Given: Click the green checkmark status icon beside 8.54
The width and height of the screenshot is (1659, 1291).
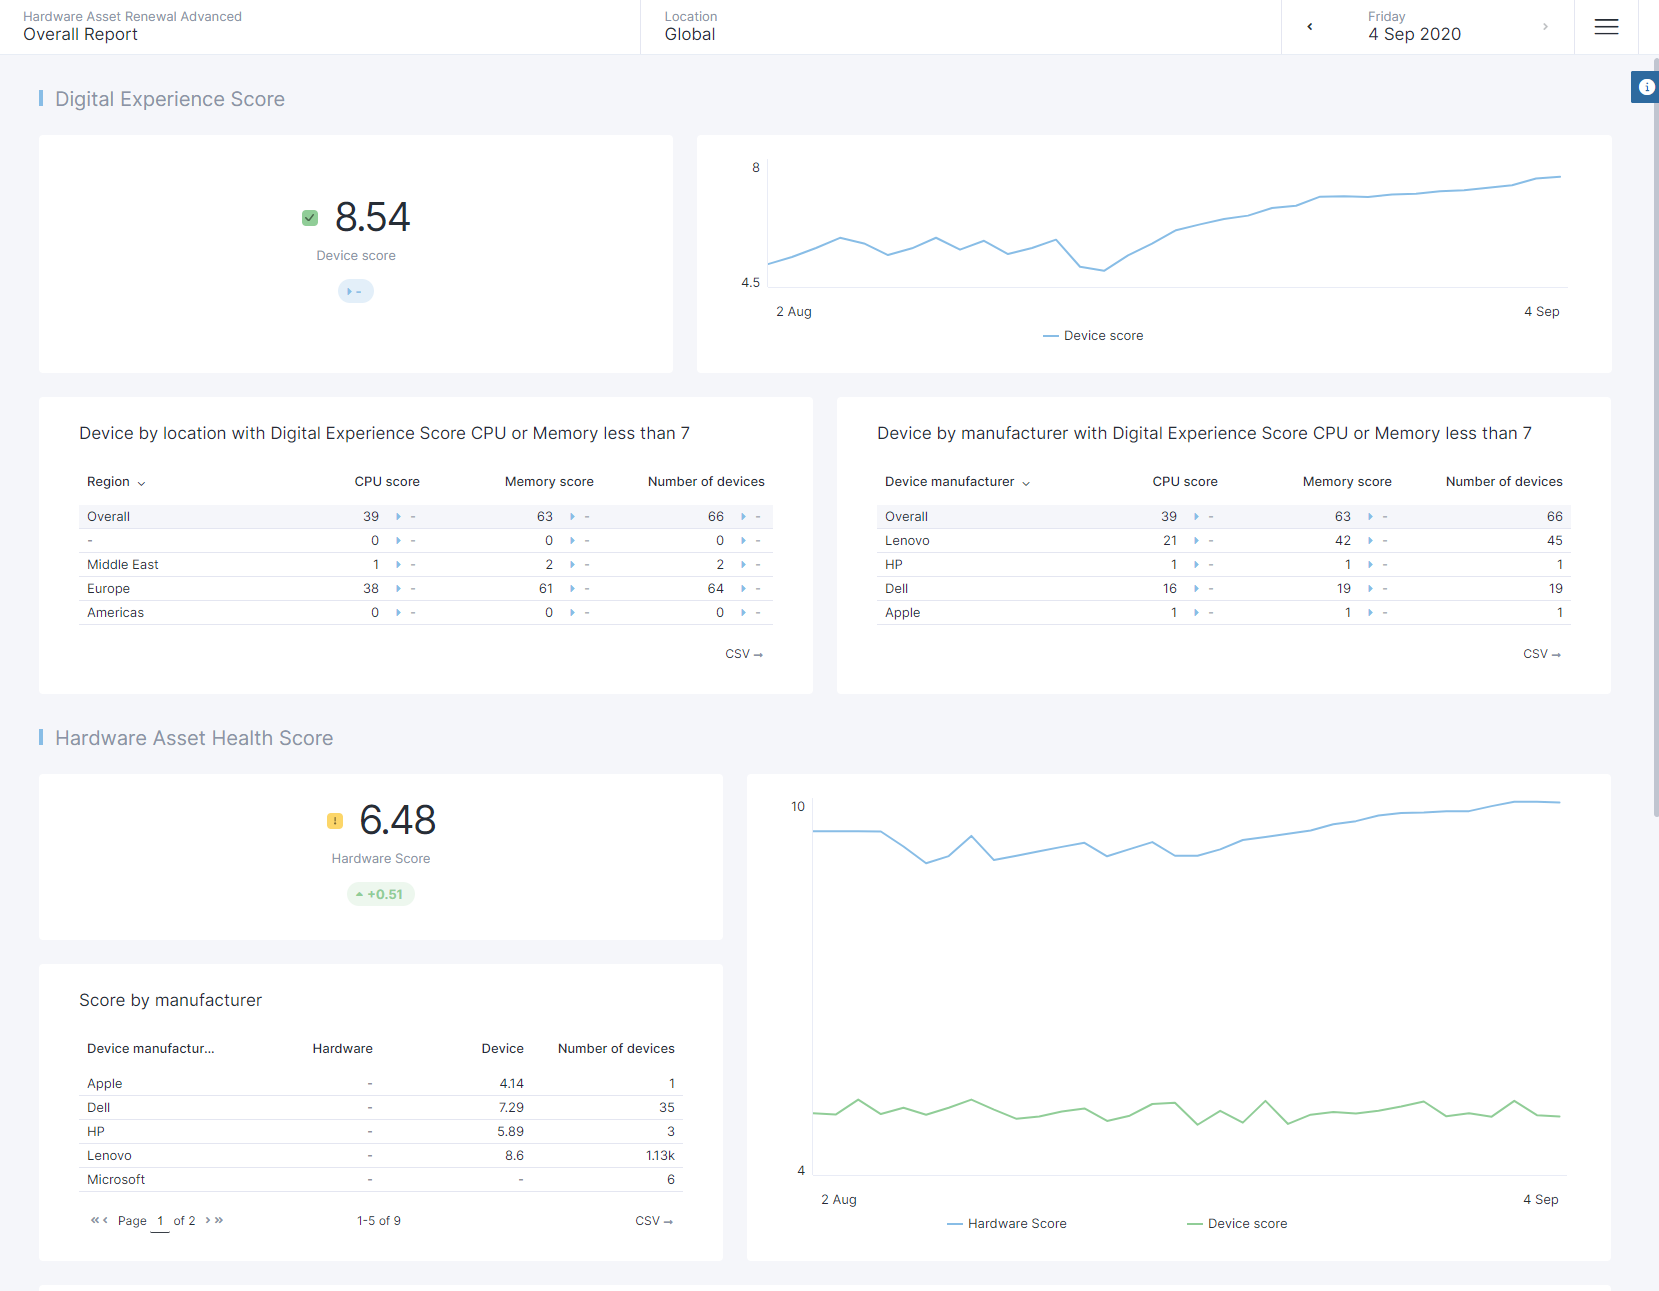Looking at the screenshot, I should [310, 218].
